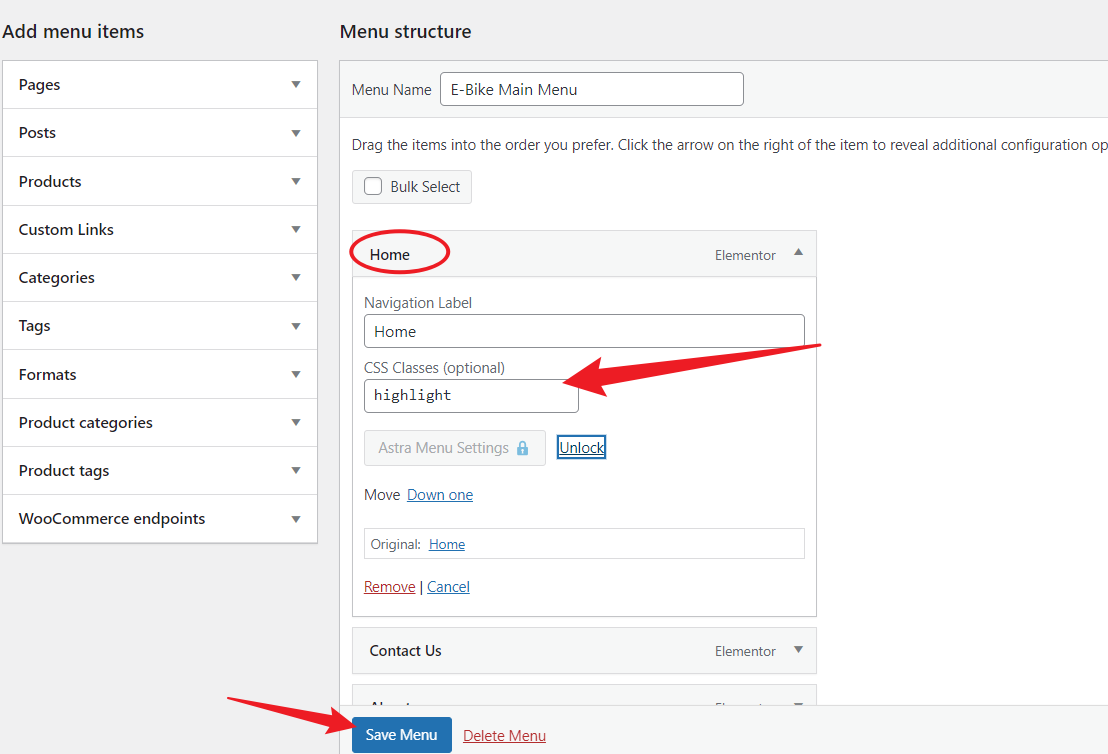
Task: Expand the Contact Us menu item
Action: point(798,650)
